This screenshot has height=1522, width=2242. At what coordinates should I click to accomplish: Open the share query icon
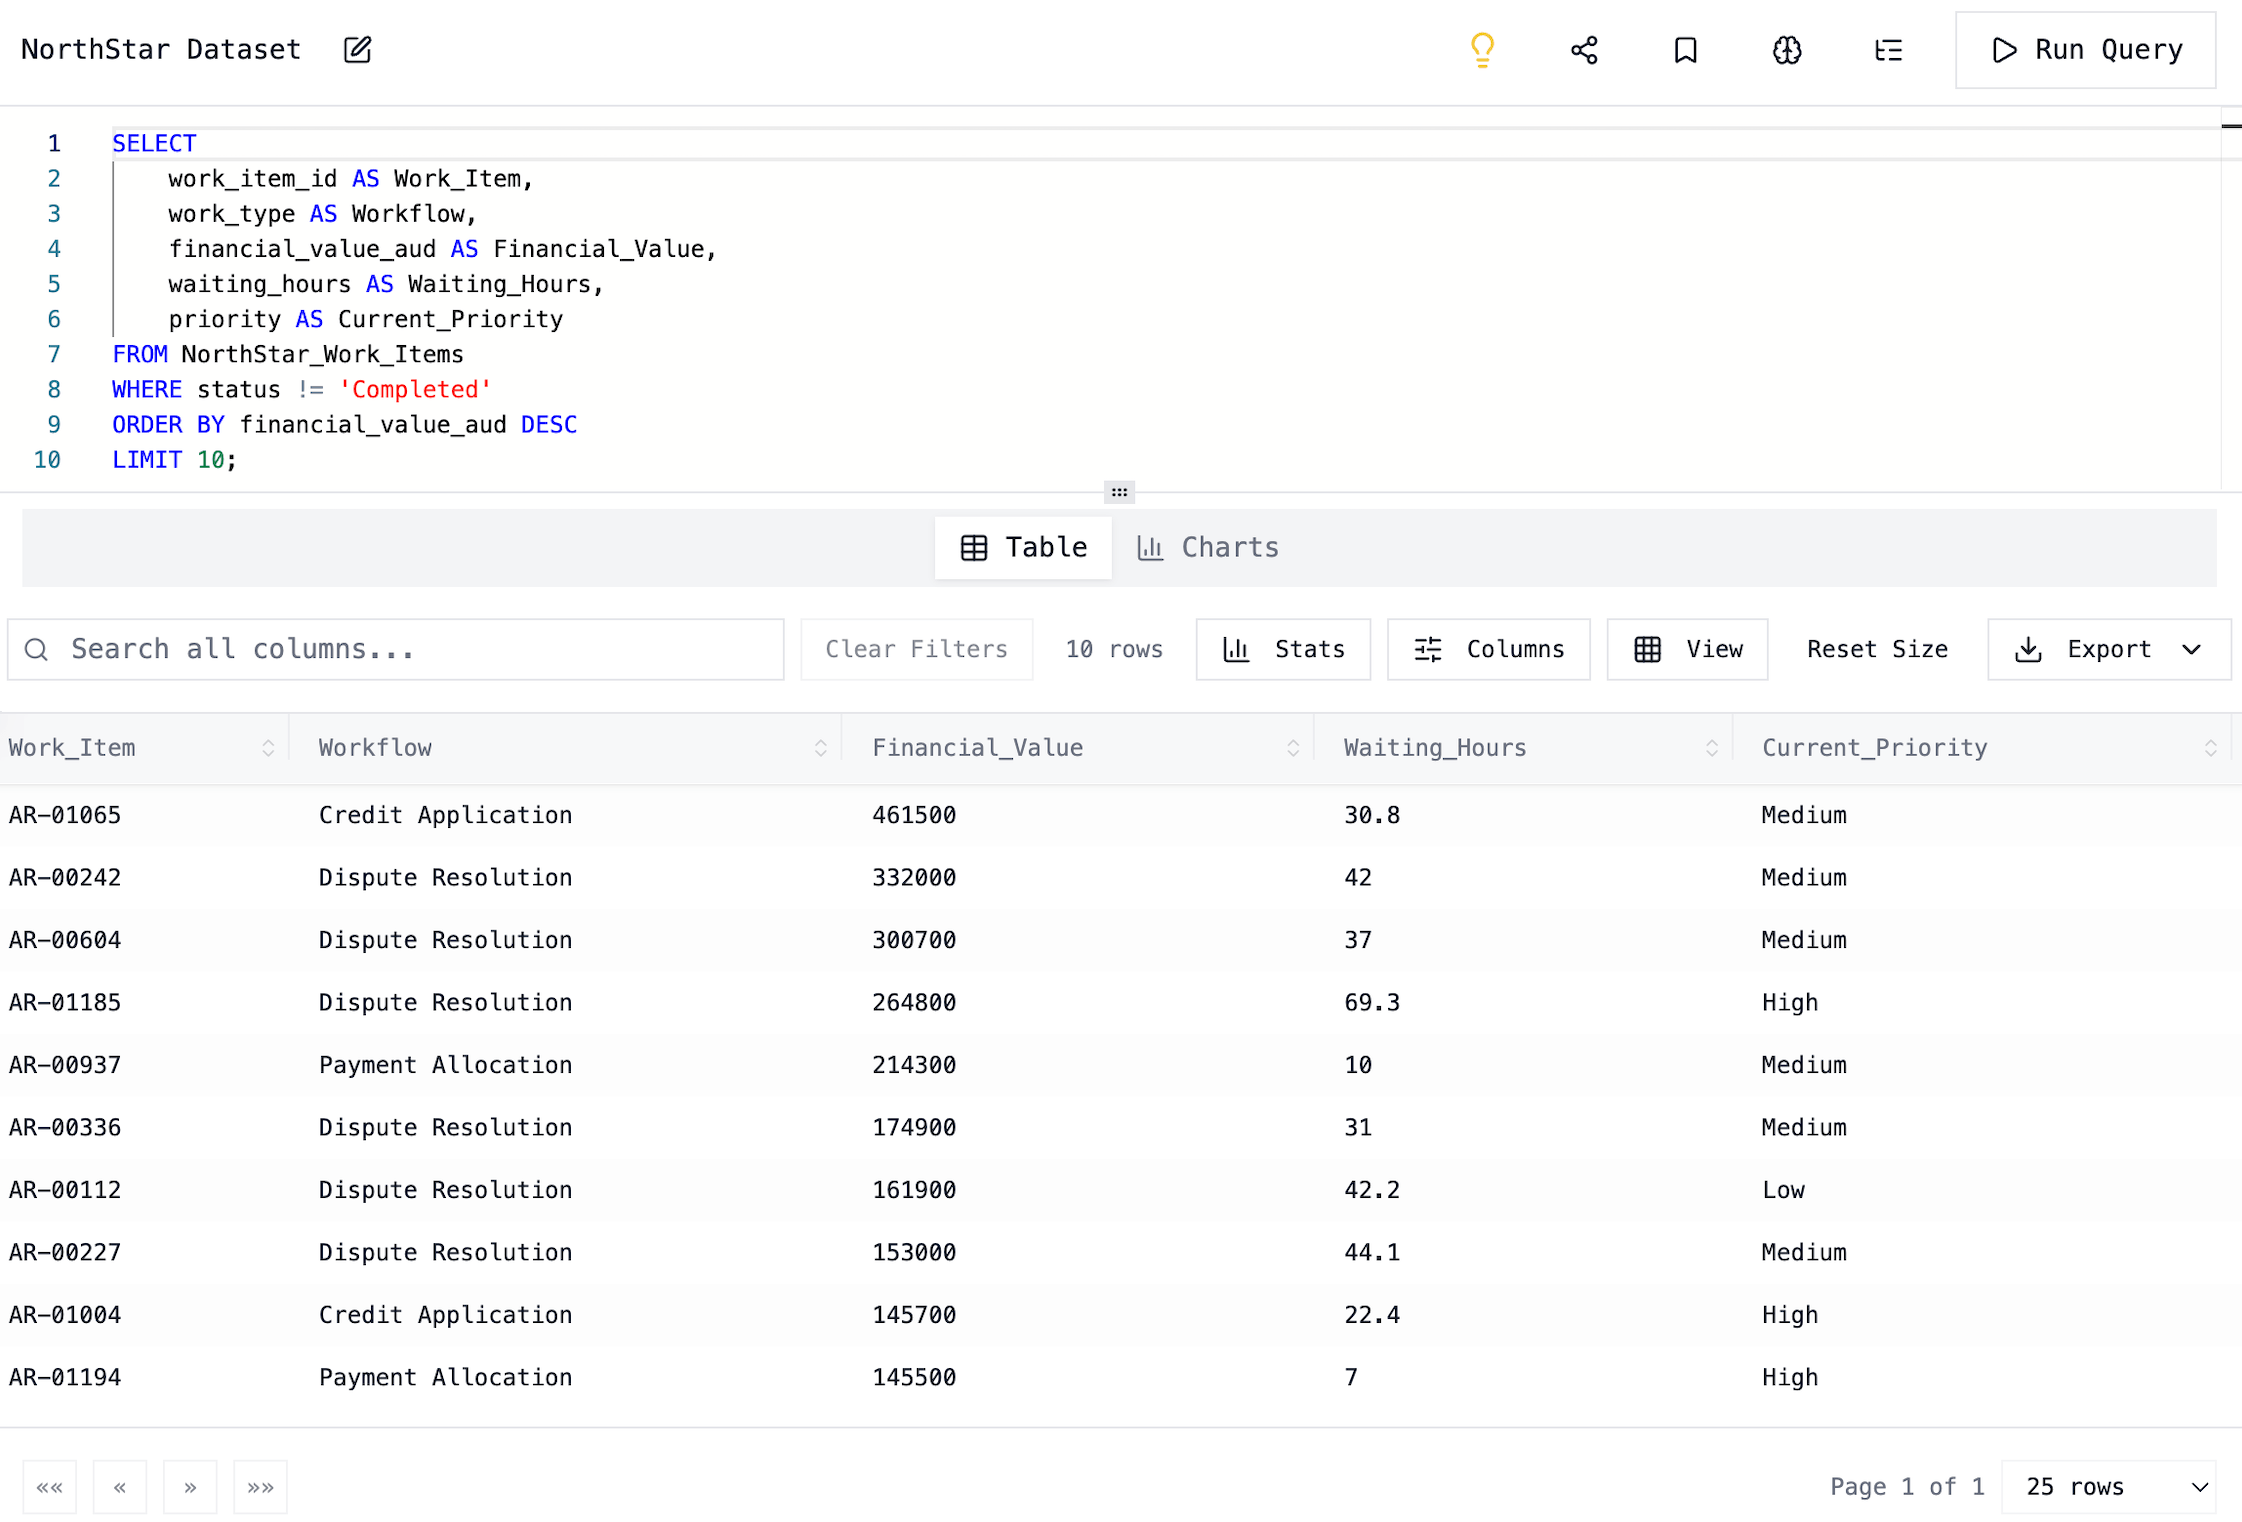[1584, 50]
